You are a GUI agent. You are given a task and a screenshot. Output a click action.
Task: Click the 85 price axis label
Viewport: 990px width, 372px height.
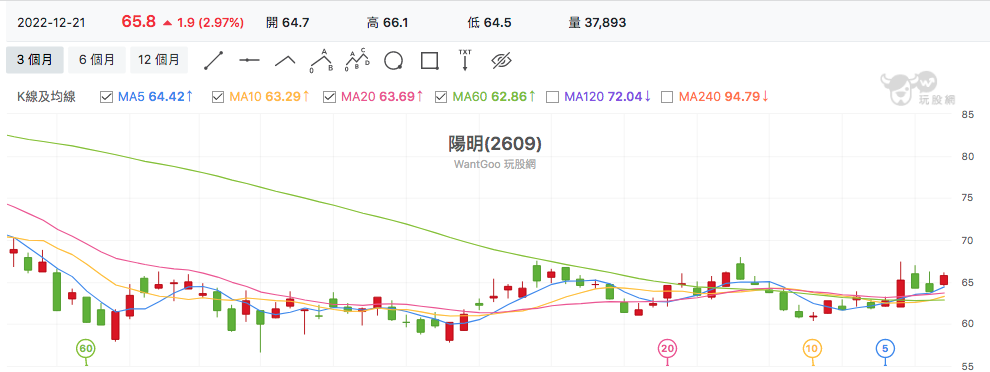click(x=967, y=115)
